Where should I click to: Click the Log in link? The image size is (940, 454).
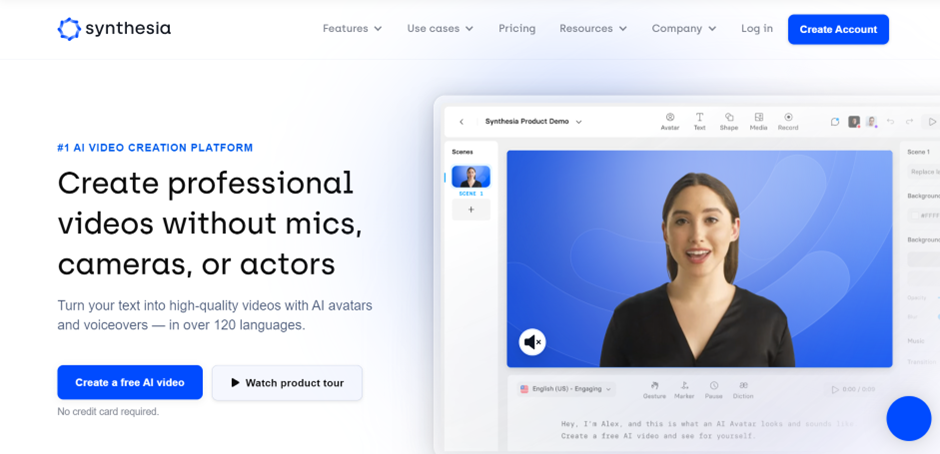[757, 28]
